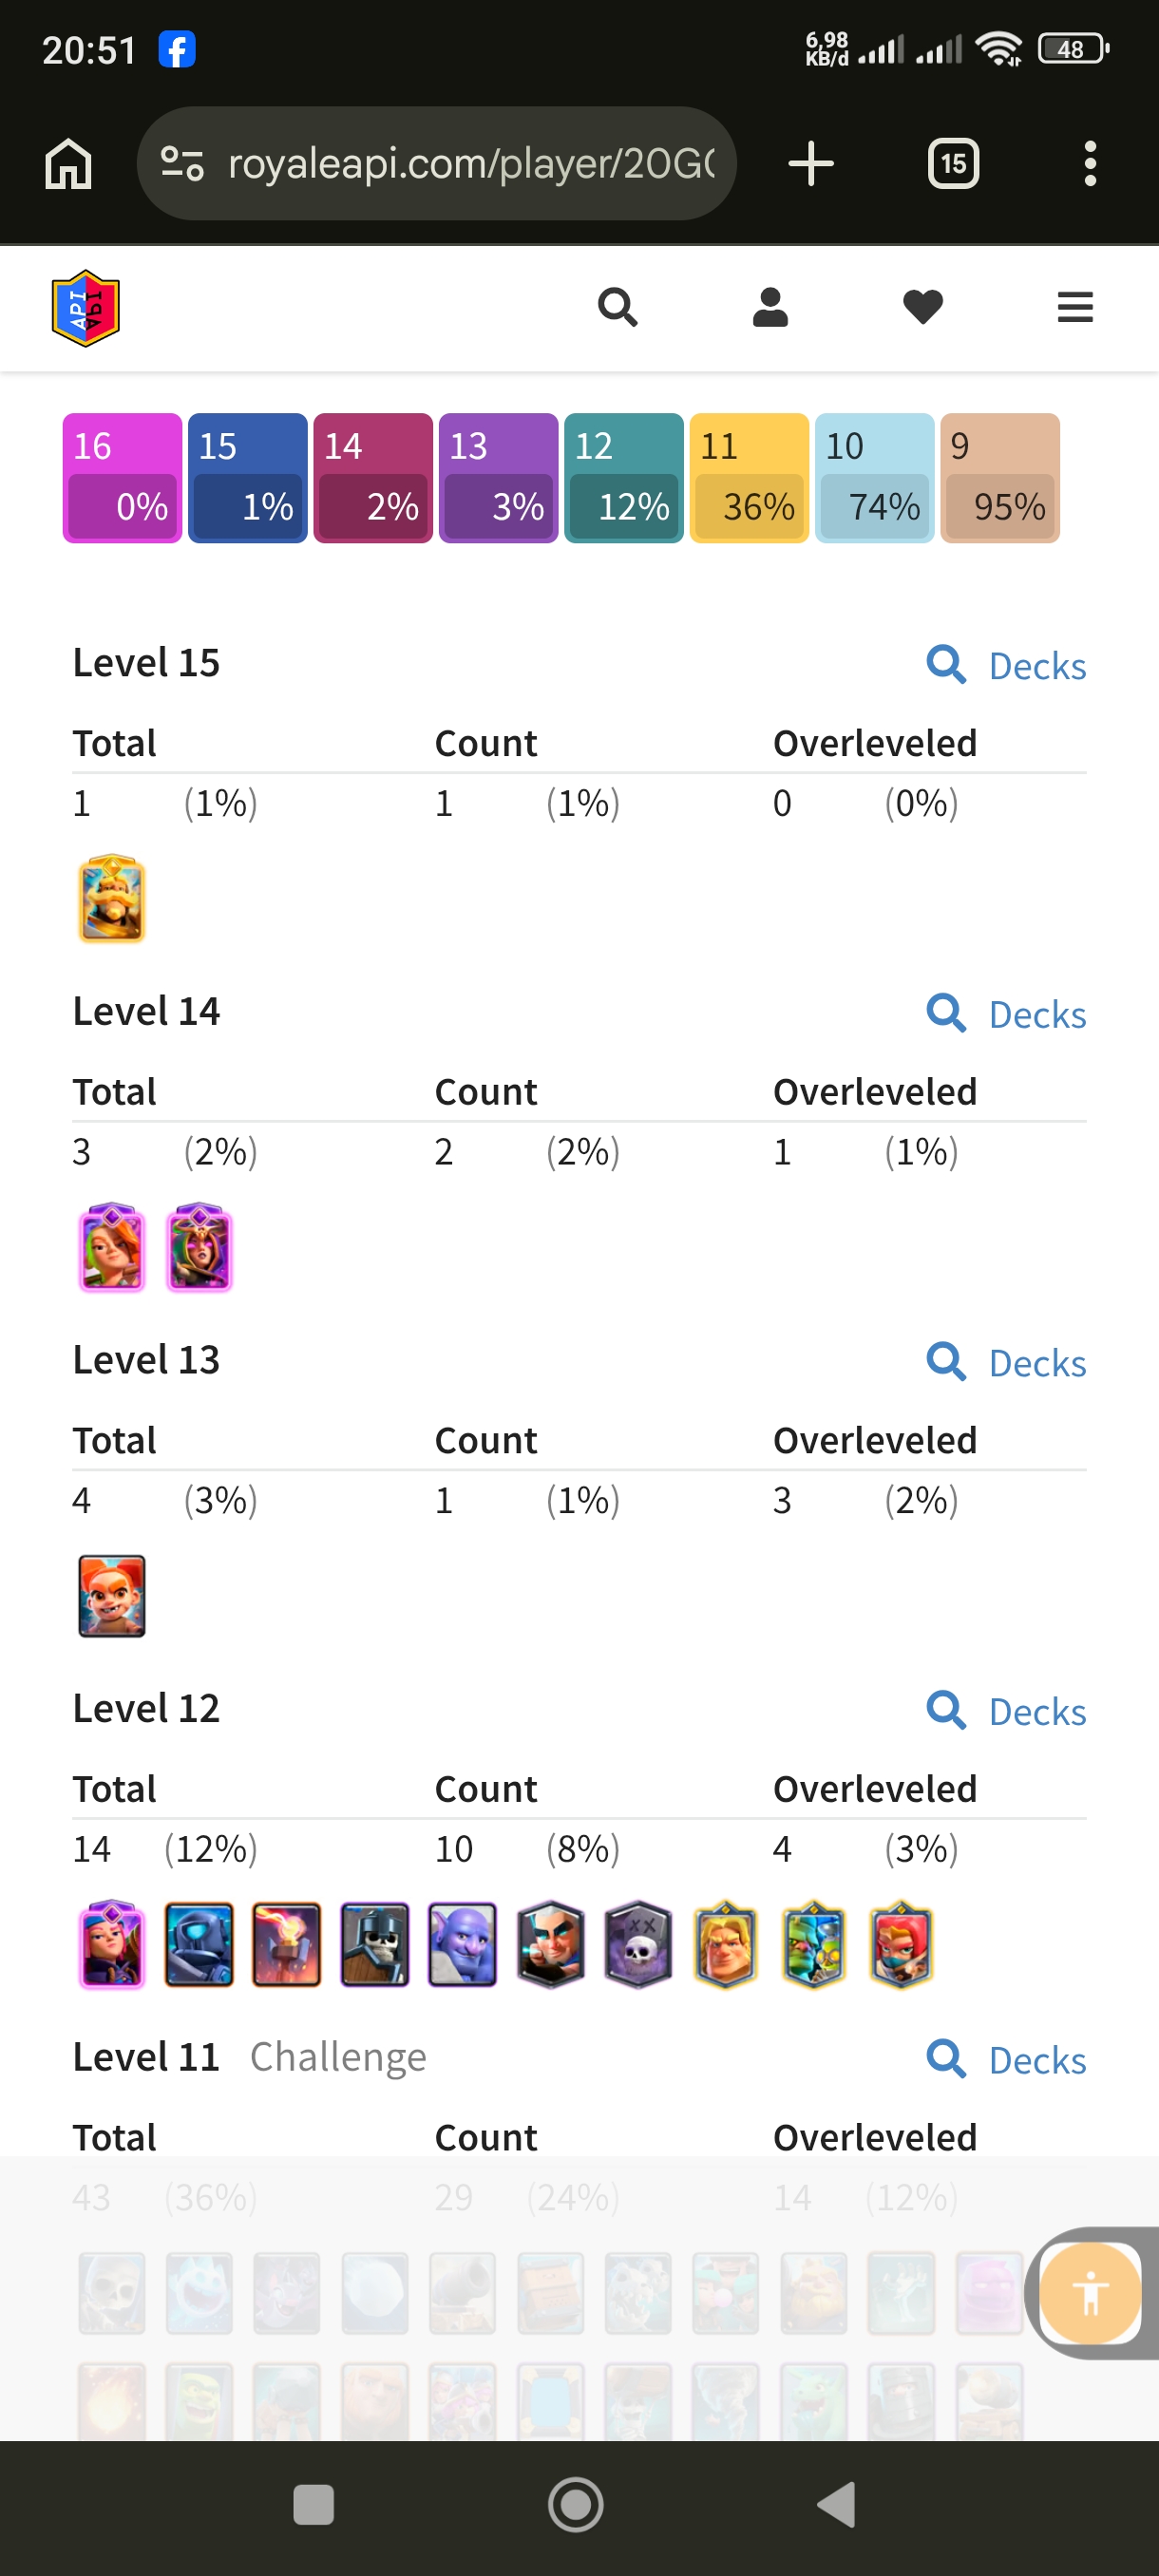Tap the heart favorites icon

coord(922,307)
